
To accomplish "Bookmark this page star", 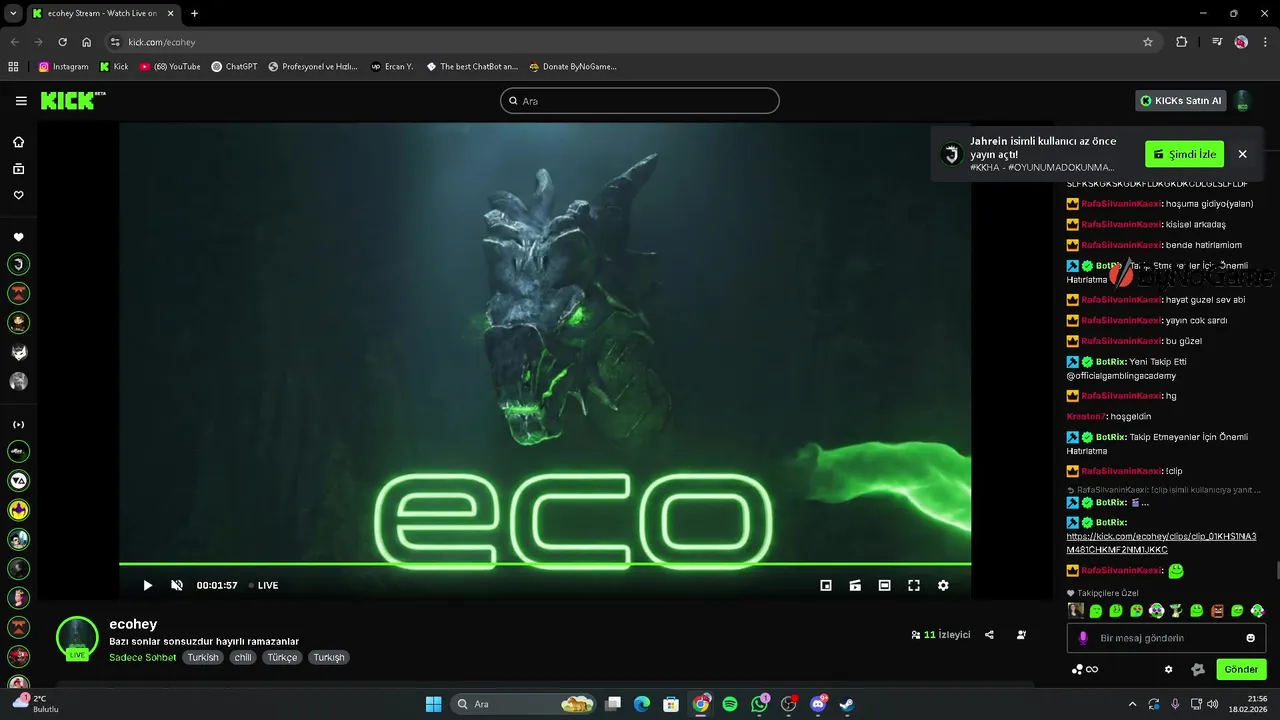I will tap(1148, 42).
